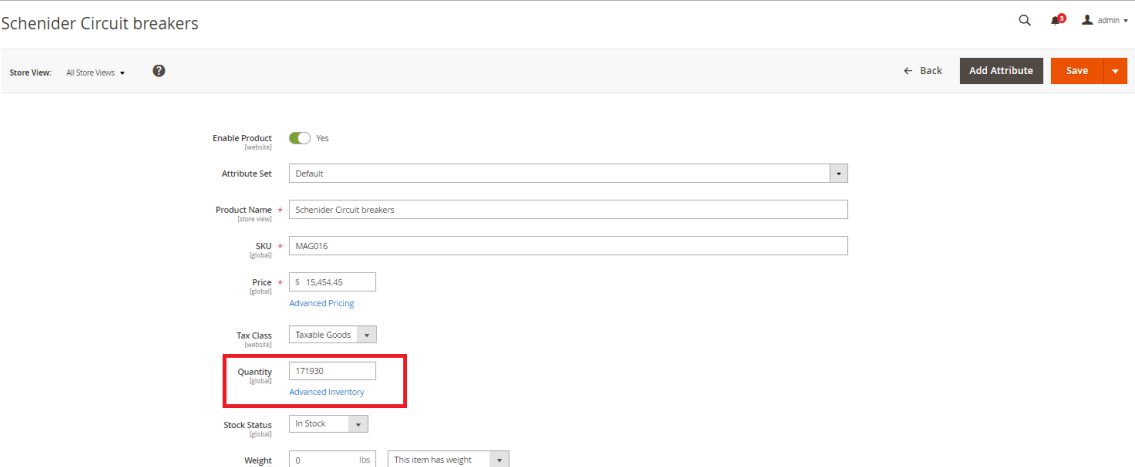Open the Store View switcher
Viewport: 1135px width, 467px height.
tap(96, 73)
